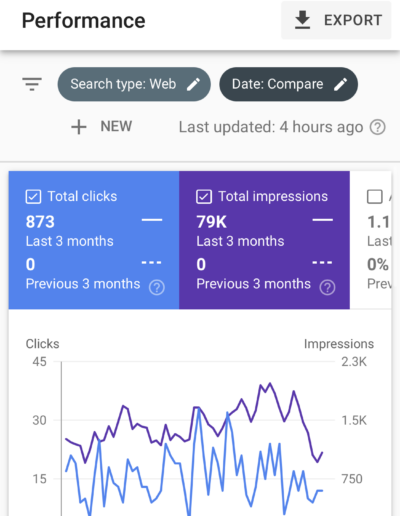Click the plus icon to add filter
Screen dimensions: 400x516
click(x=79, y=127)
